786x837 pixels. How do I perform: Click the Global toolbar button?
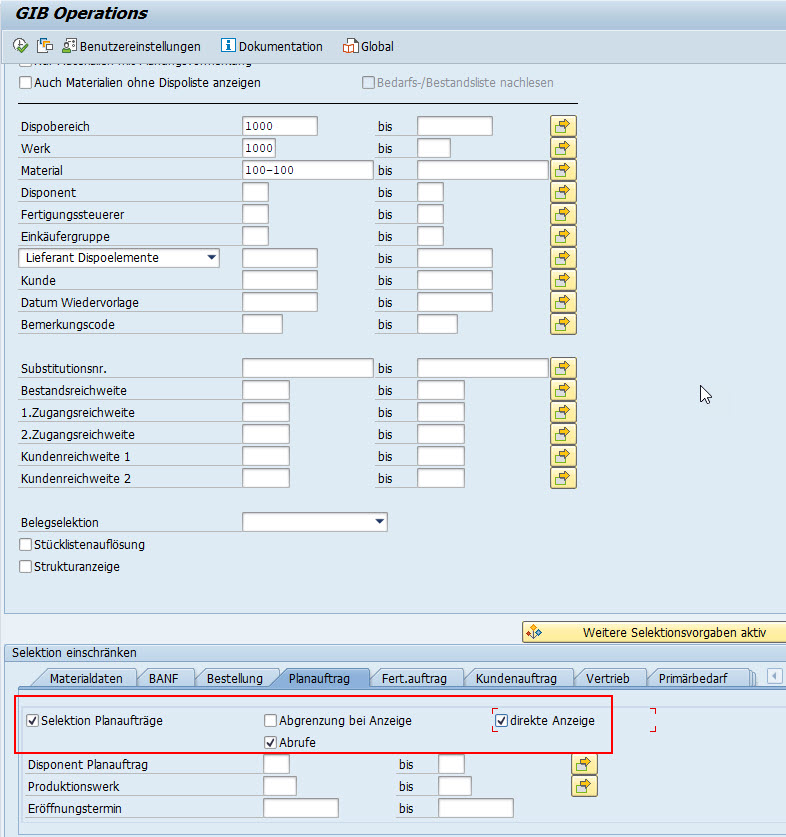[368, 46]
